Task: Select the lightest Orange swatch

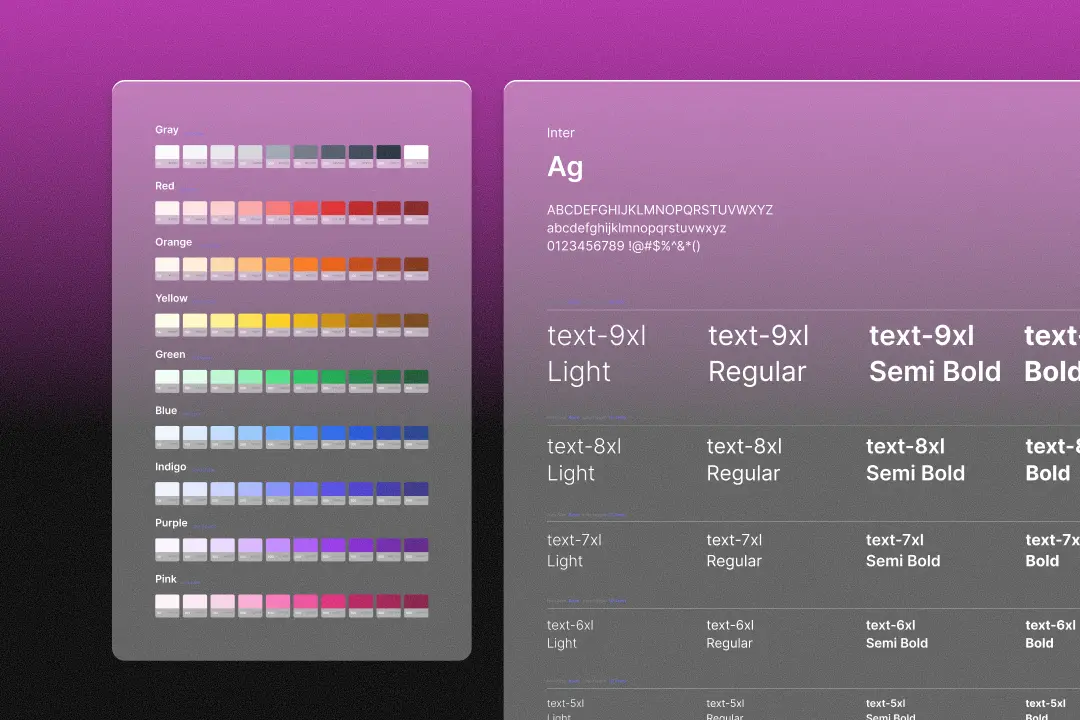Action: pyautogui.click(x=167, y=269)
